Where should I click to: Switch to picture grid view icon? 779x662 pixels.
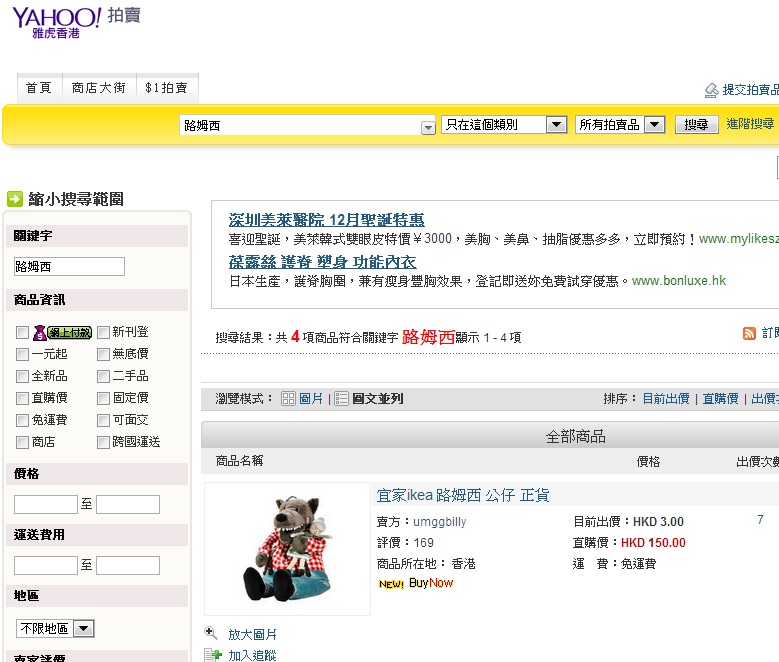288,398
